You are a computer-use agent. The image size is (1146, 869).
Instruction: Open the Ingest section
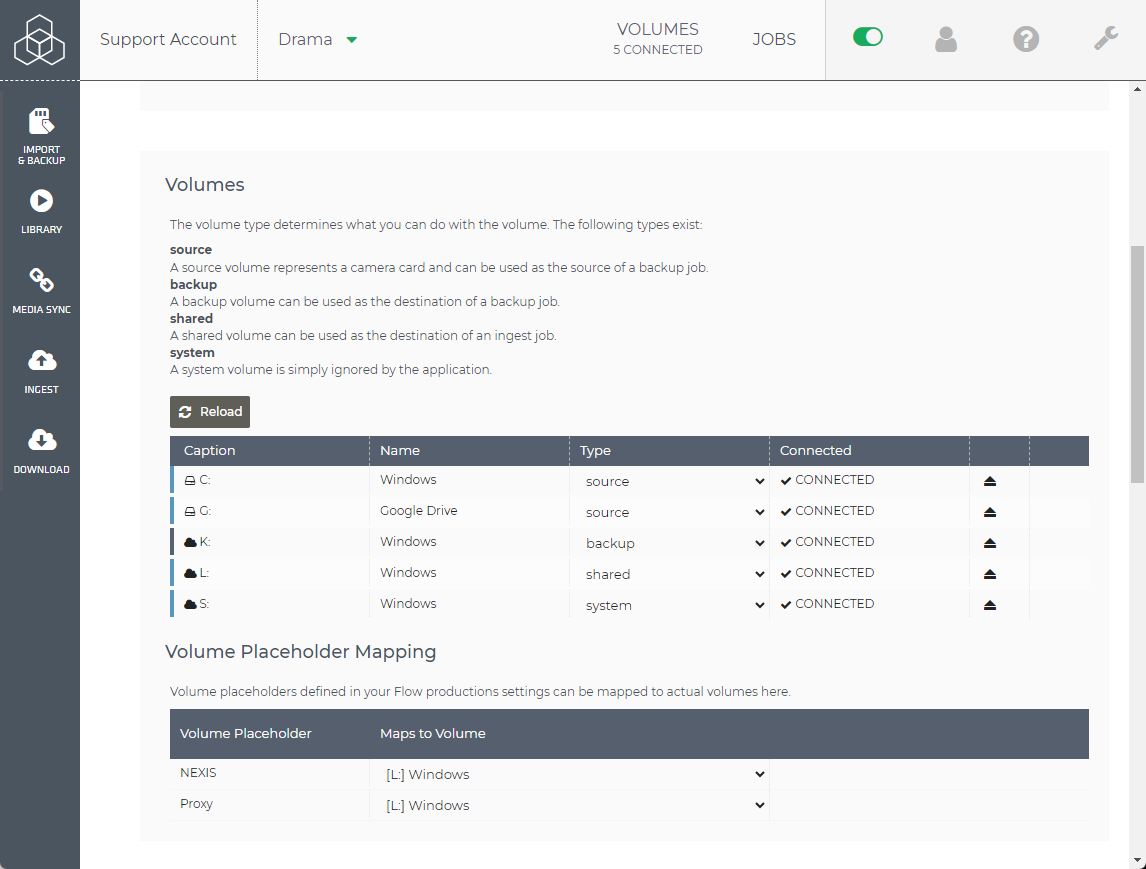(x=42, y=372)
